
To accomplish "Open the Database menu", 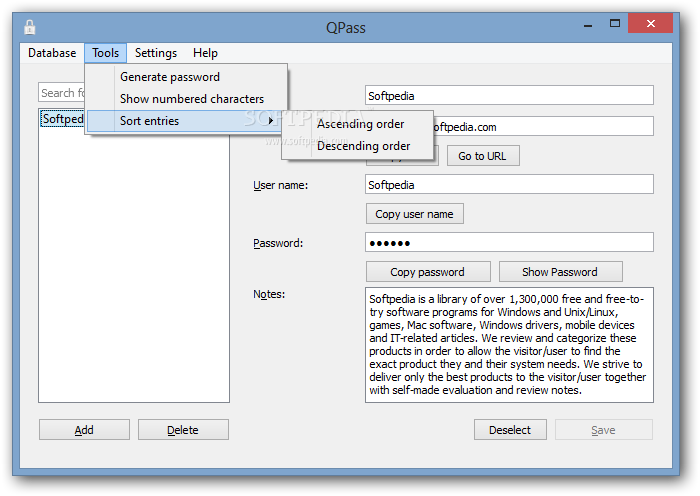I will click(x=52, y=53).
